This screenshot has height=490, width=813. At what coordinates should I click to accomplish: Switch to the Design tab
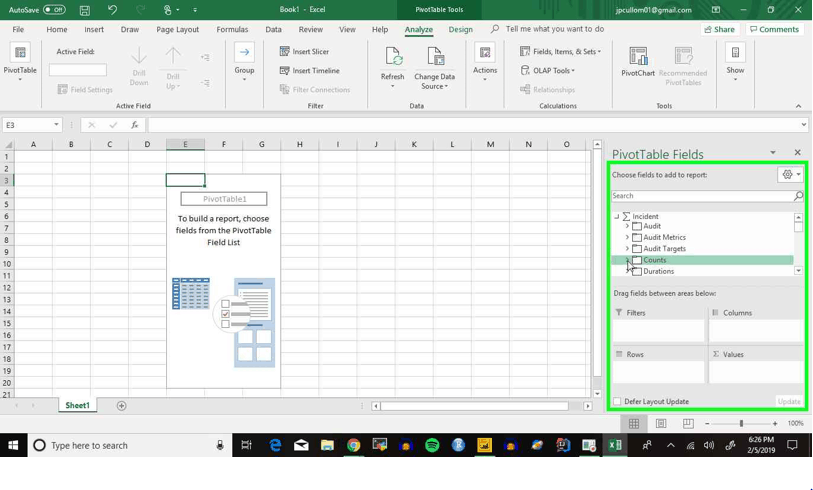click(460, 30)
